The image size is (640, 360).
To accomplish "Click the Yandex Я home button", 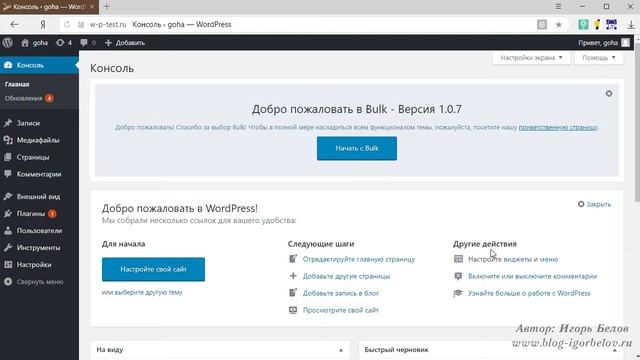I will (42, 24).
